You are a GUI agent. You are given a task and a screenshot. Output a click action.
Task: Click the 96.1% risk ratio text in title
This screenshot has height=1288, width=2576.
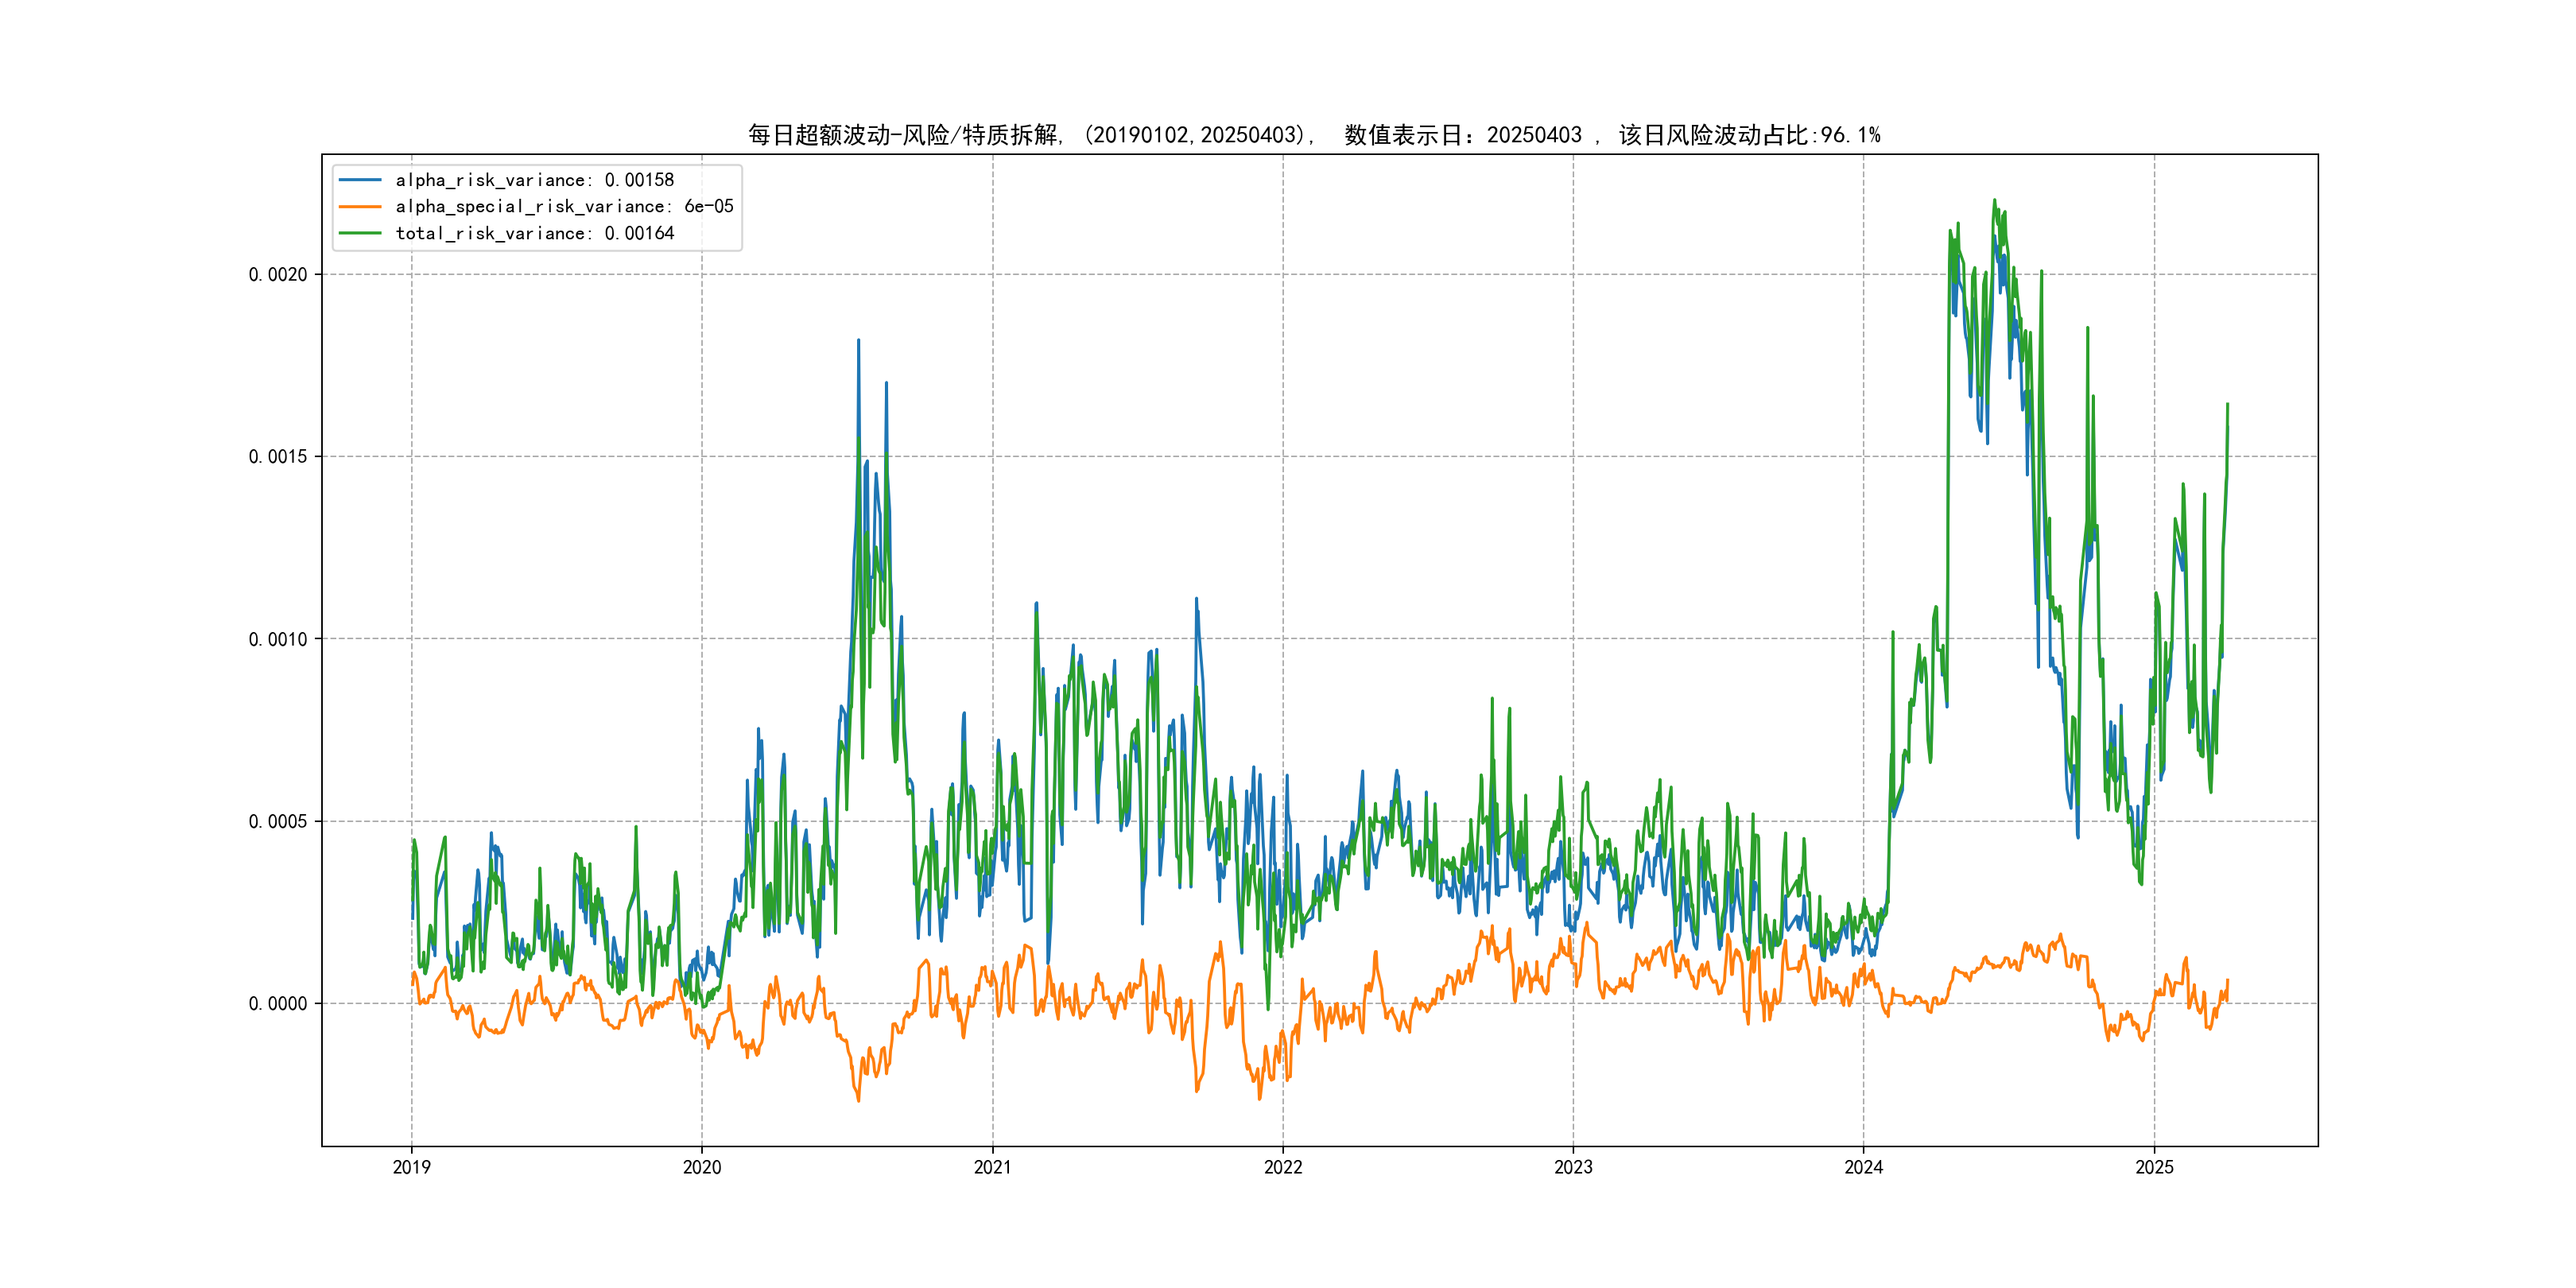pos(1850,135)
